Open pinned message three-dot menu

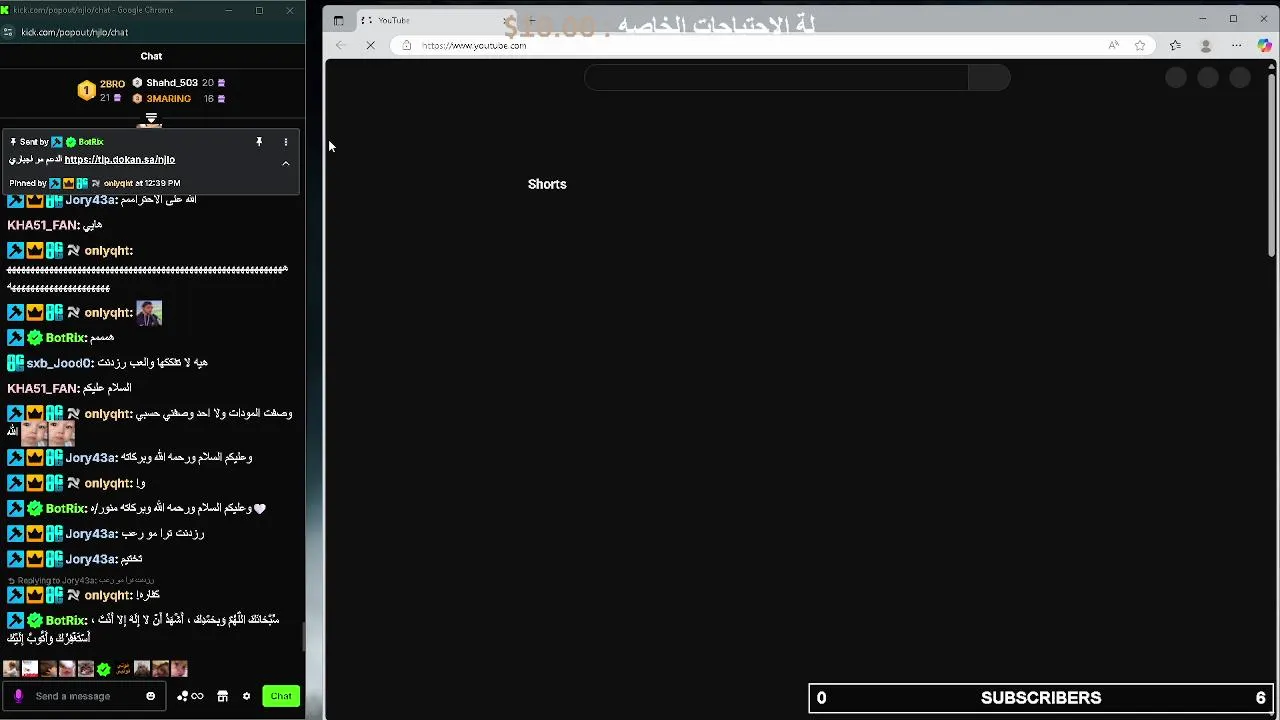[285, 142]
